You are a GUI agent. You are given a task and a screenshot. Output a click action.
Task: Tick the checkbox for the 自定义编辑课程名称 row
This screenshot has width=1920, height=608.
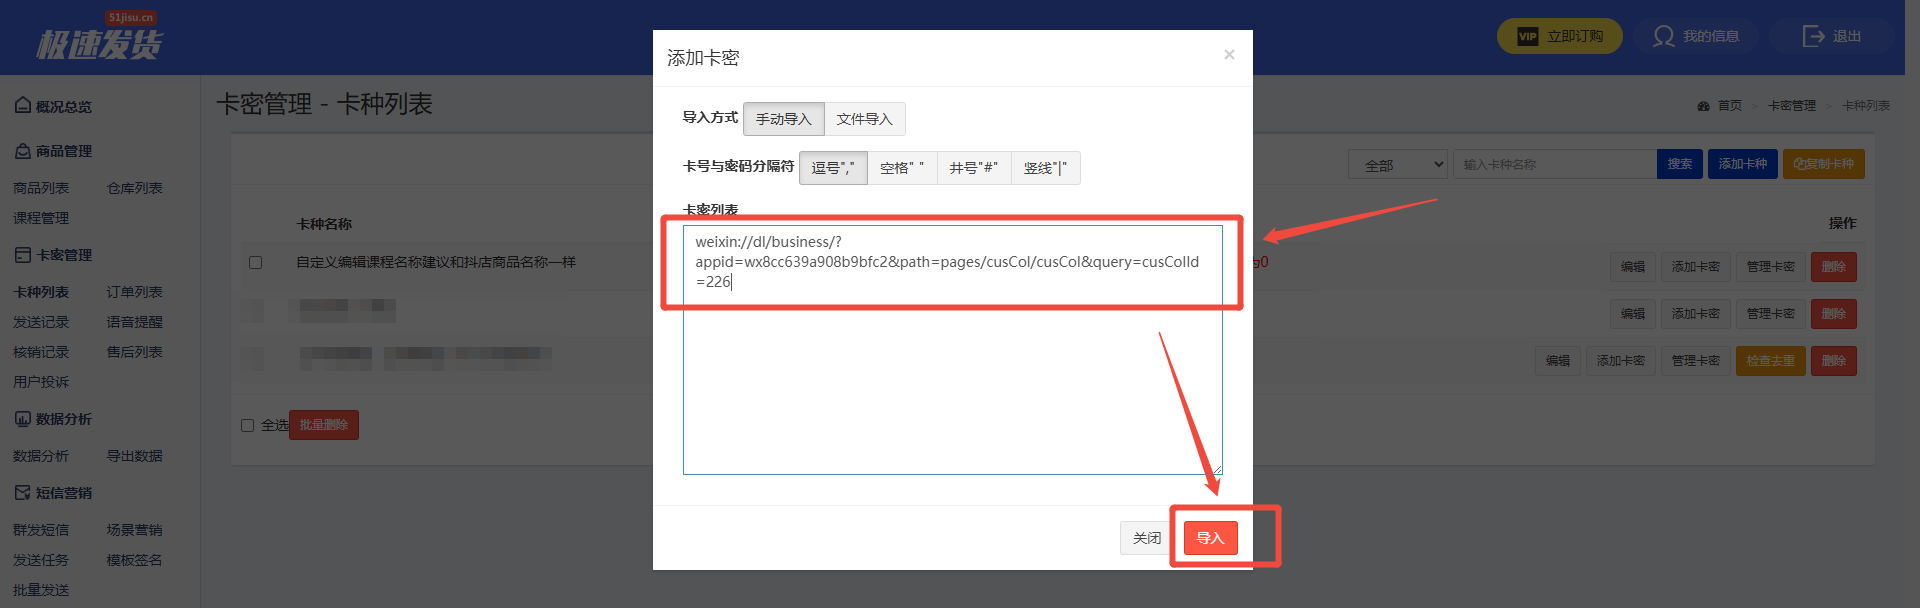pyautogui.click(x=255, y=262)
